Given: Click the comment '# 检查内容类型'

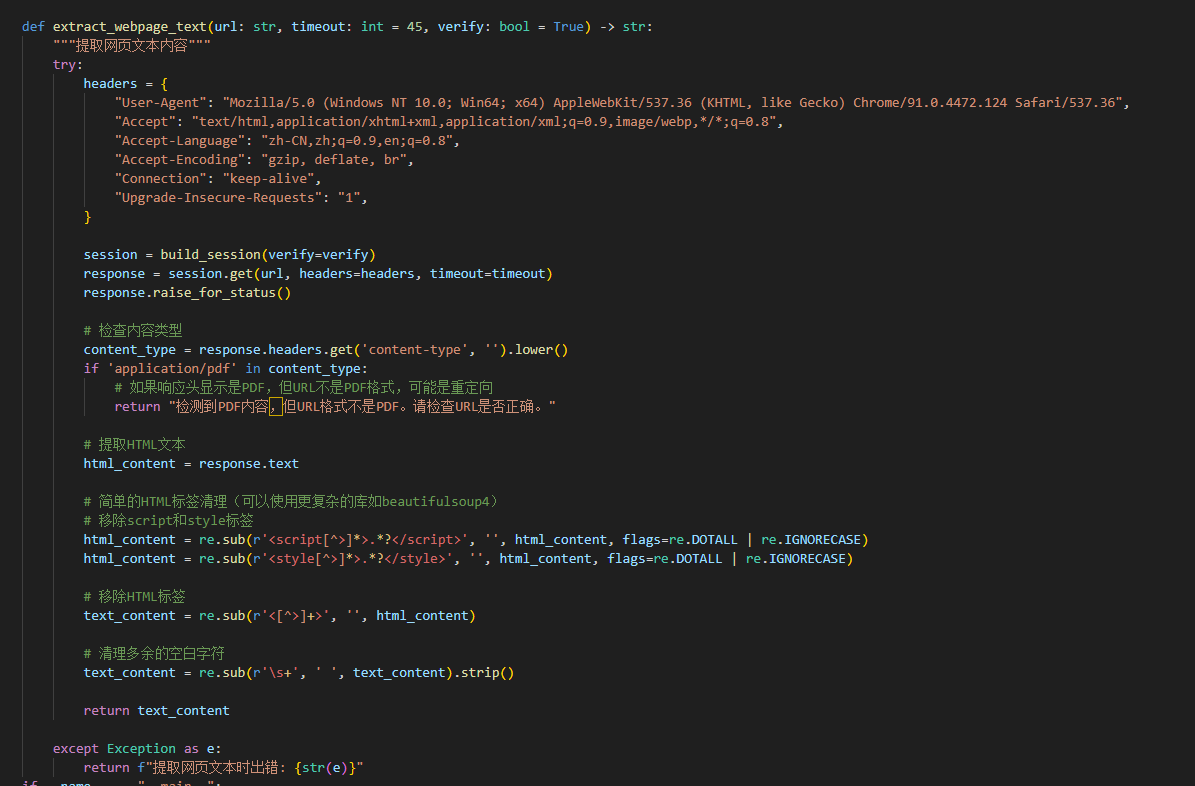Looking at the screenshot, I should click(133, 331).
